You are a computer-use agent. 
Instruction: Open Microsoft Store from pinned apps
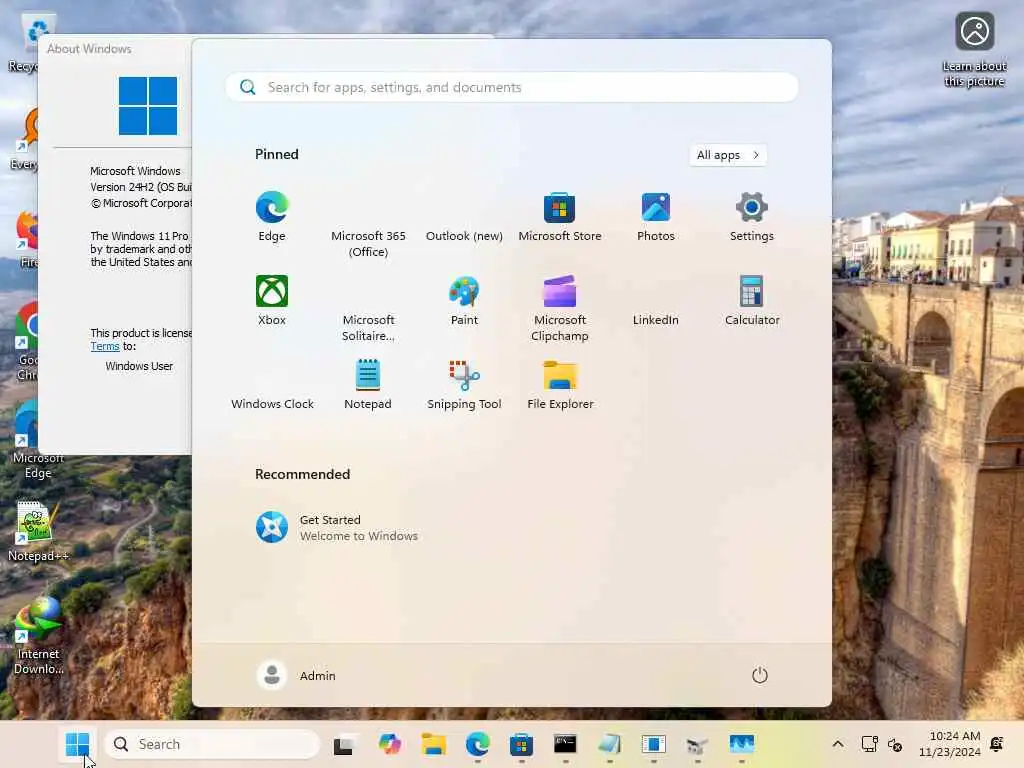coord(560,216)
